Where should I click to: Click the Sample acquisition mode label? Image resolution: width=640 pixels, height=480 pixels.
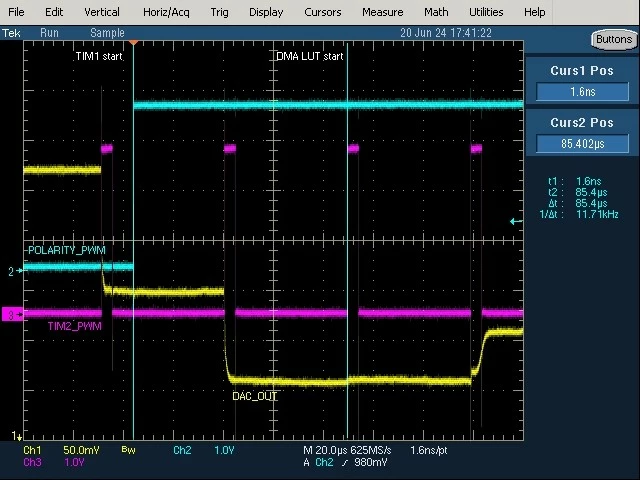click(x=107, y=33)
